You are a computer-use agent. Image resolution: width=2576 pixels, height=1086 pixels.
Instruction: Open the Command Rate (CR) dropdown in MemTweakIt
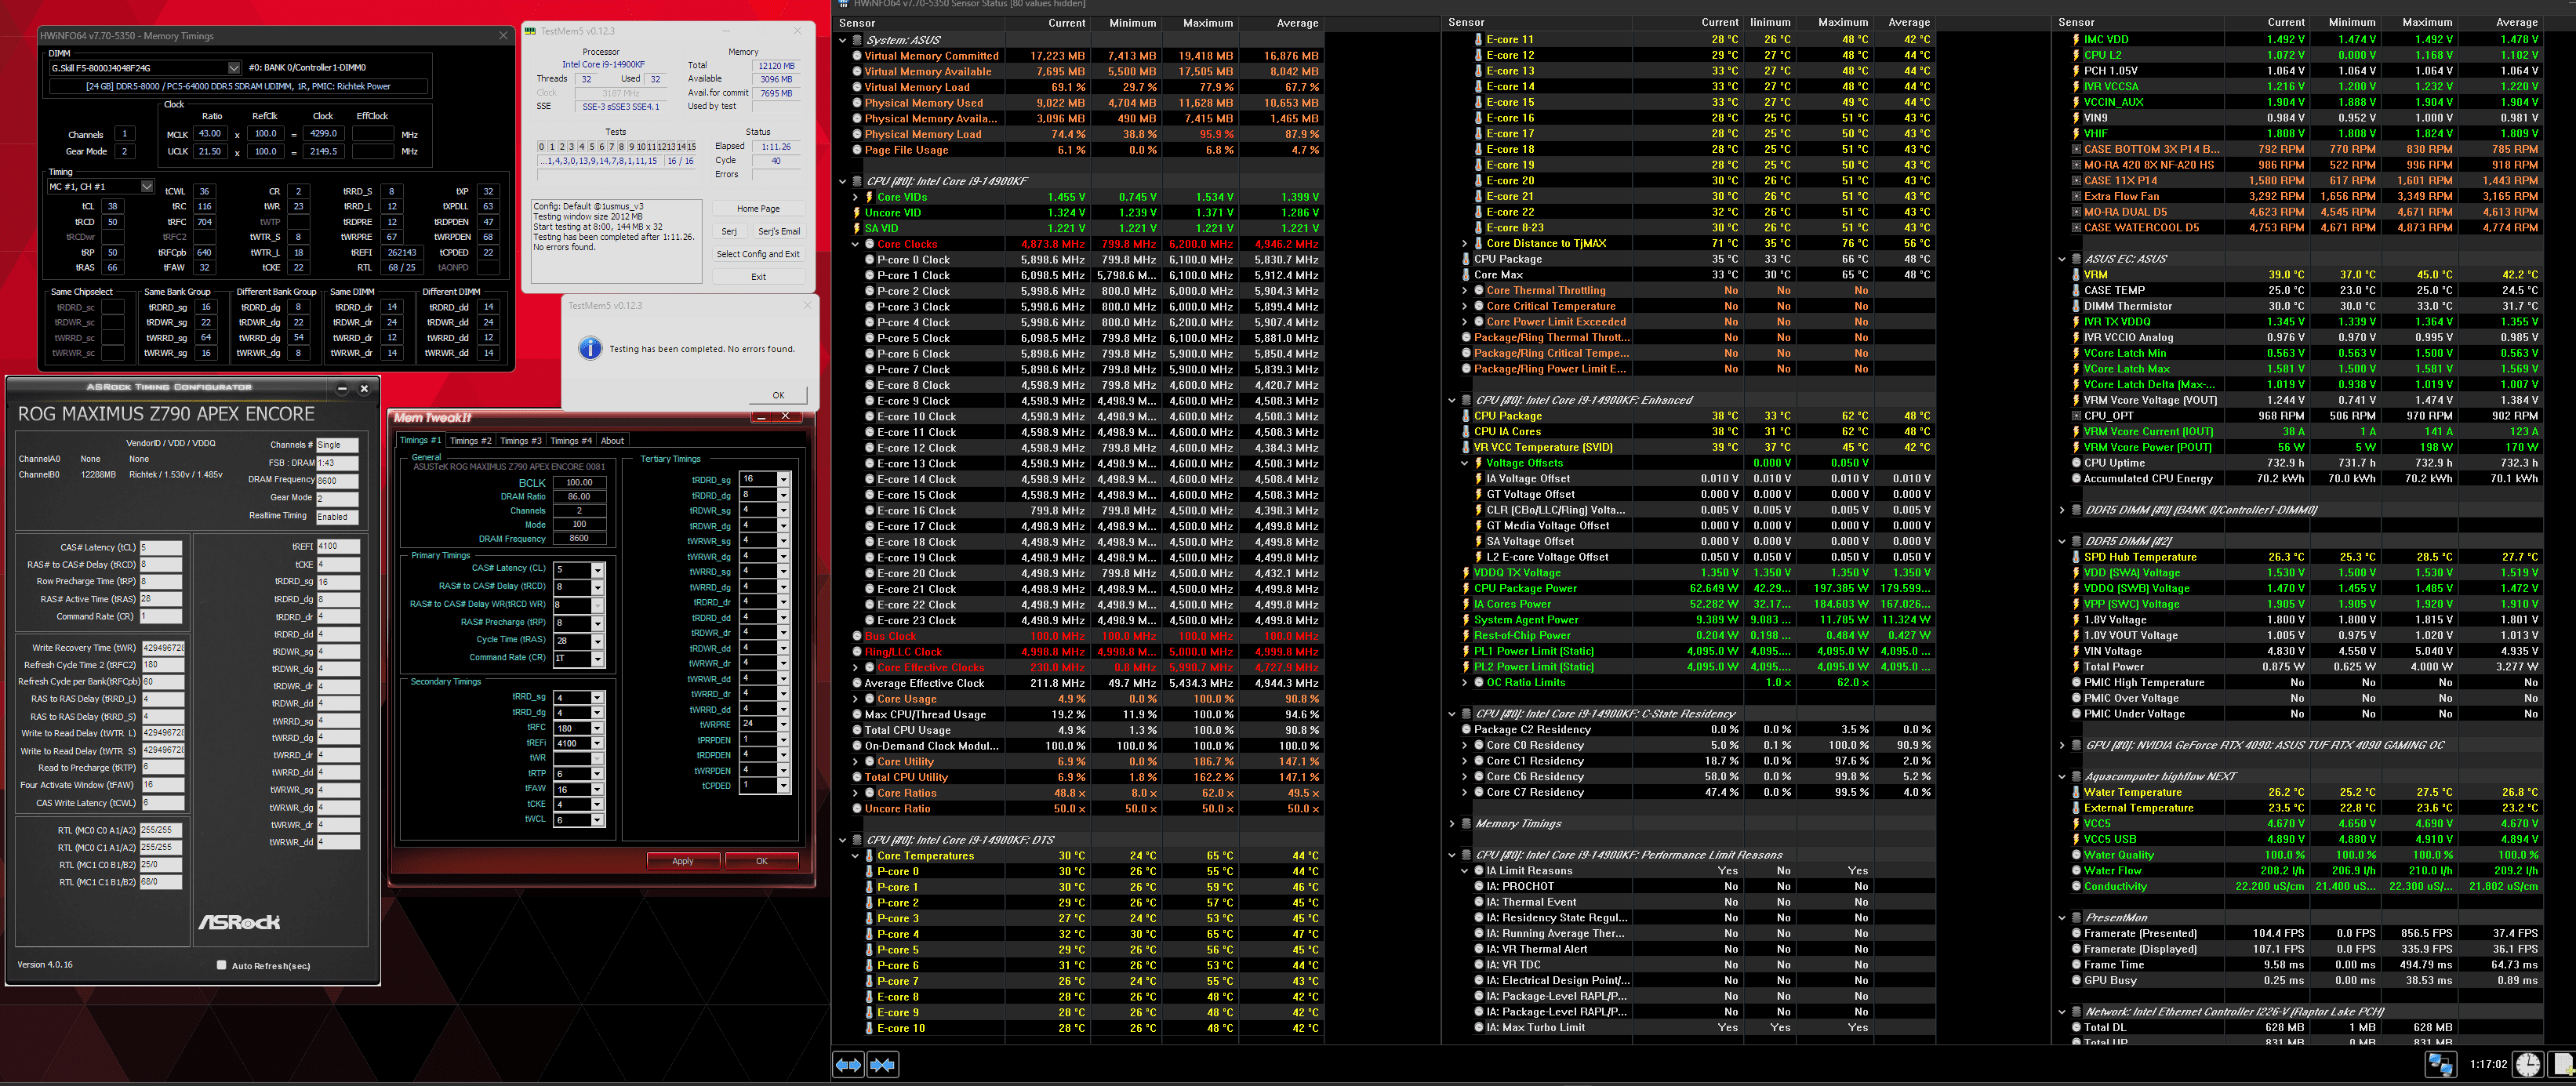[597, 659]
